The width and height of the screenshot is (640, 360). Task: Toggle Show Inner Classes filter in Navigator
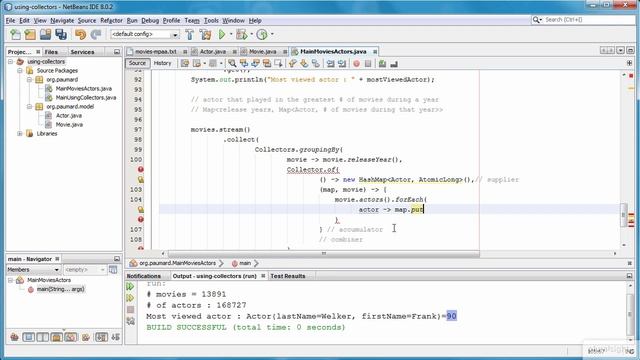[x=71, y=337]
